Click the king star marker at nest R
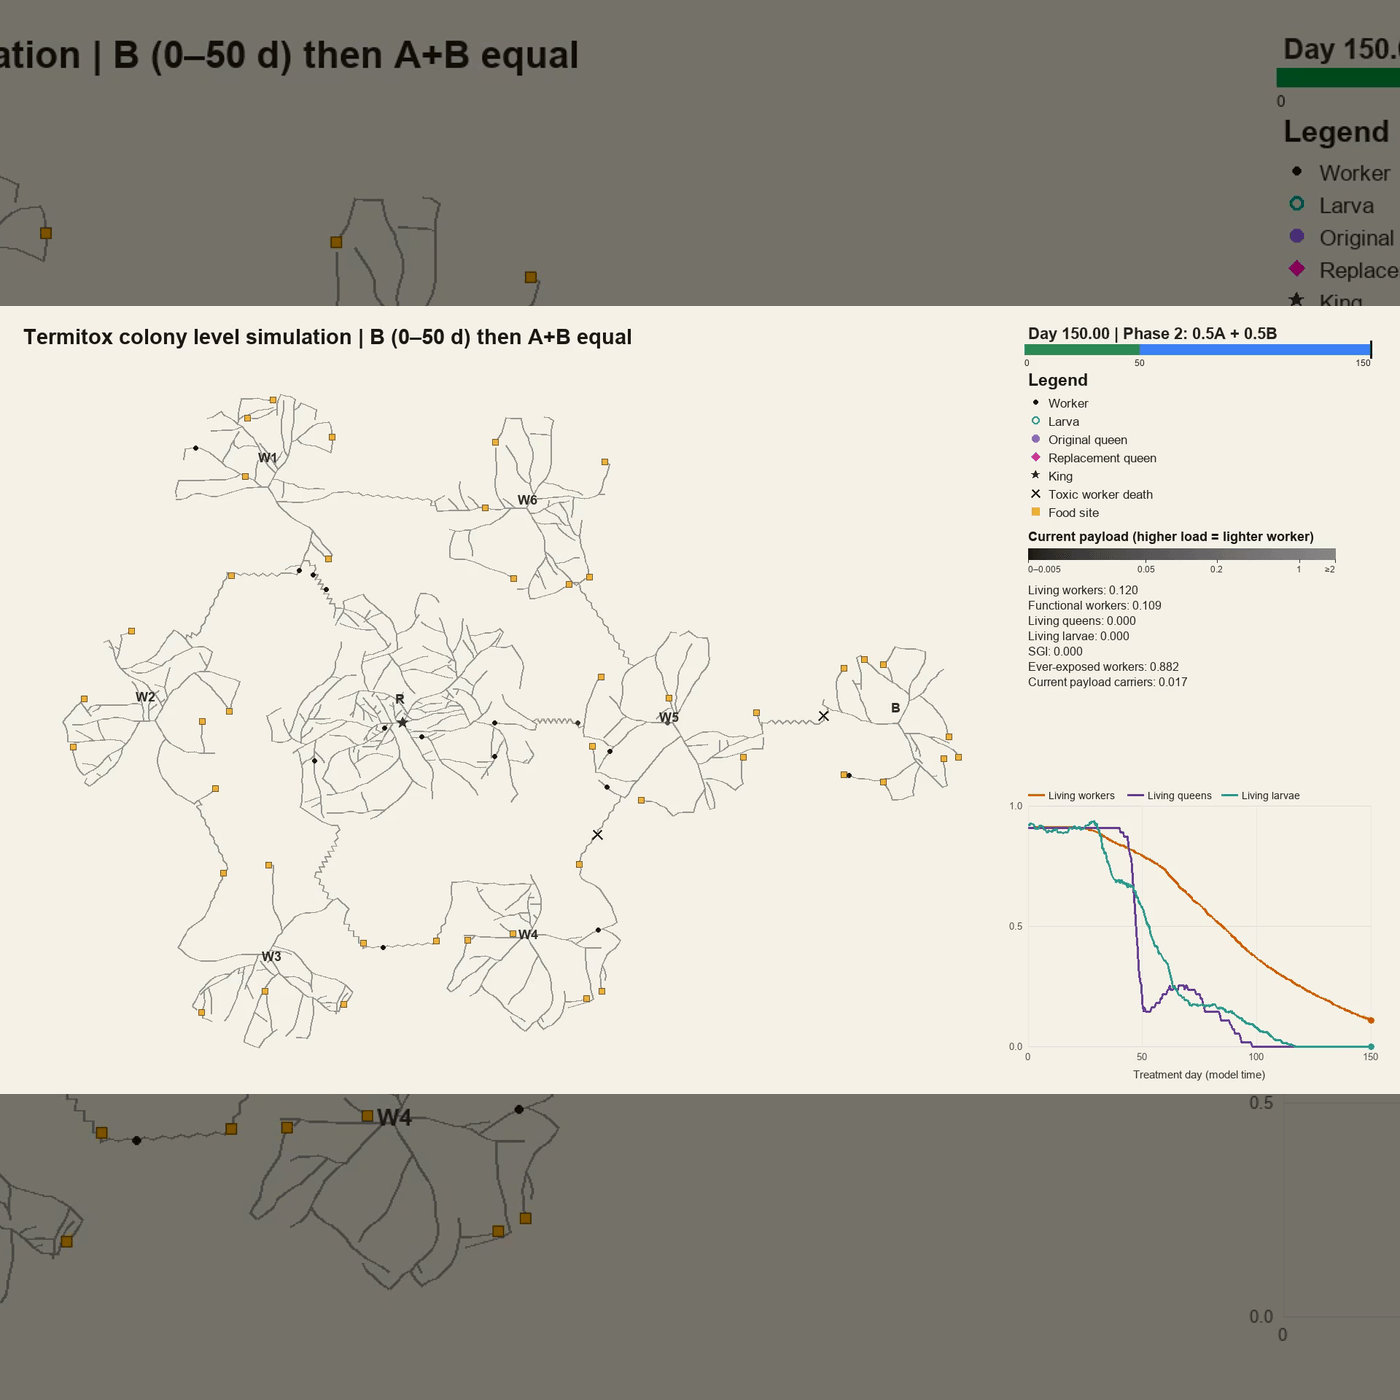 pyautogui.click(x=402, y=722)
